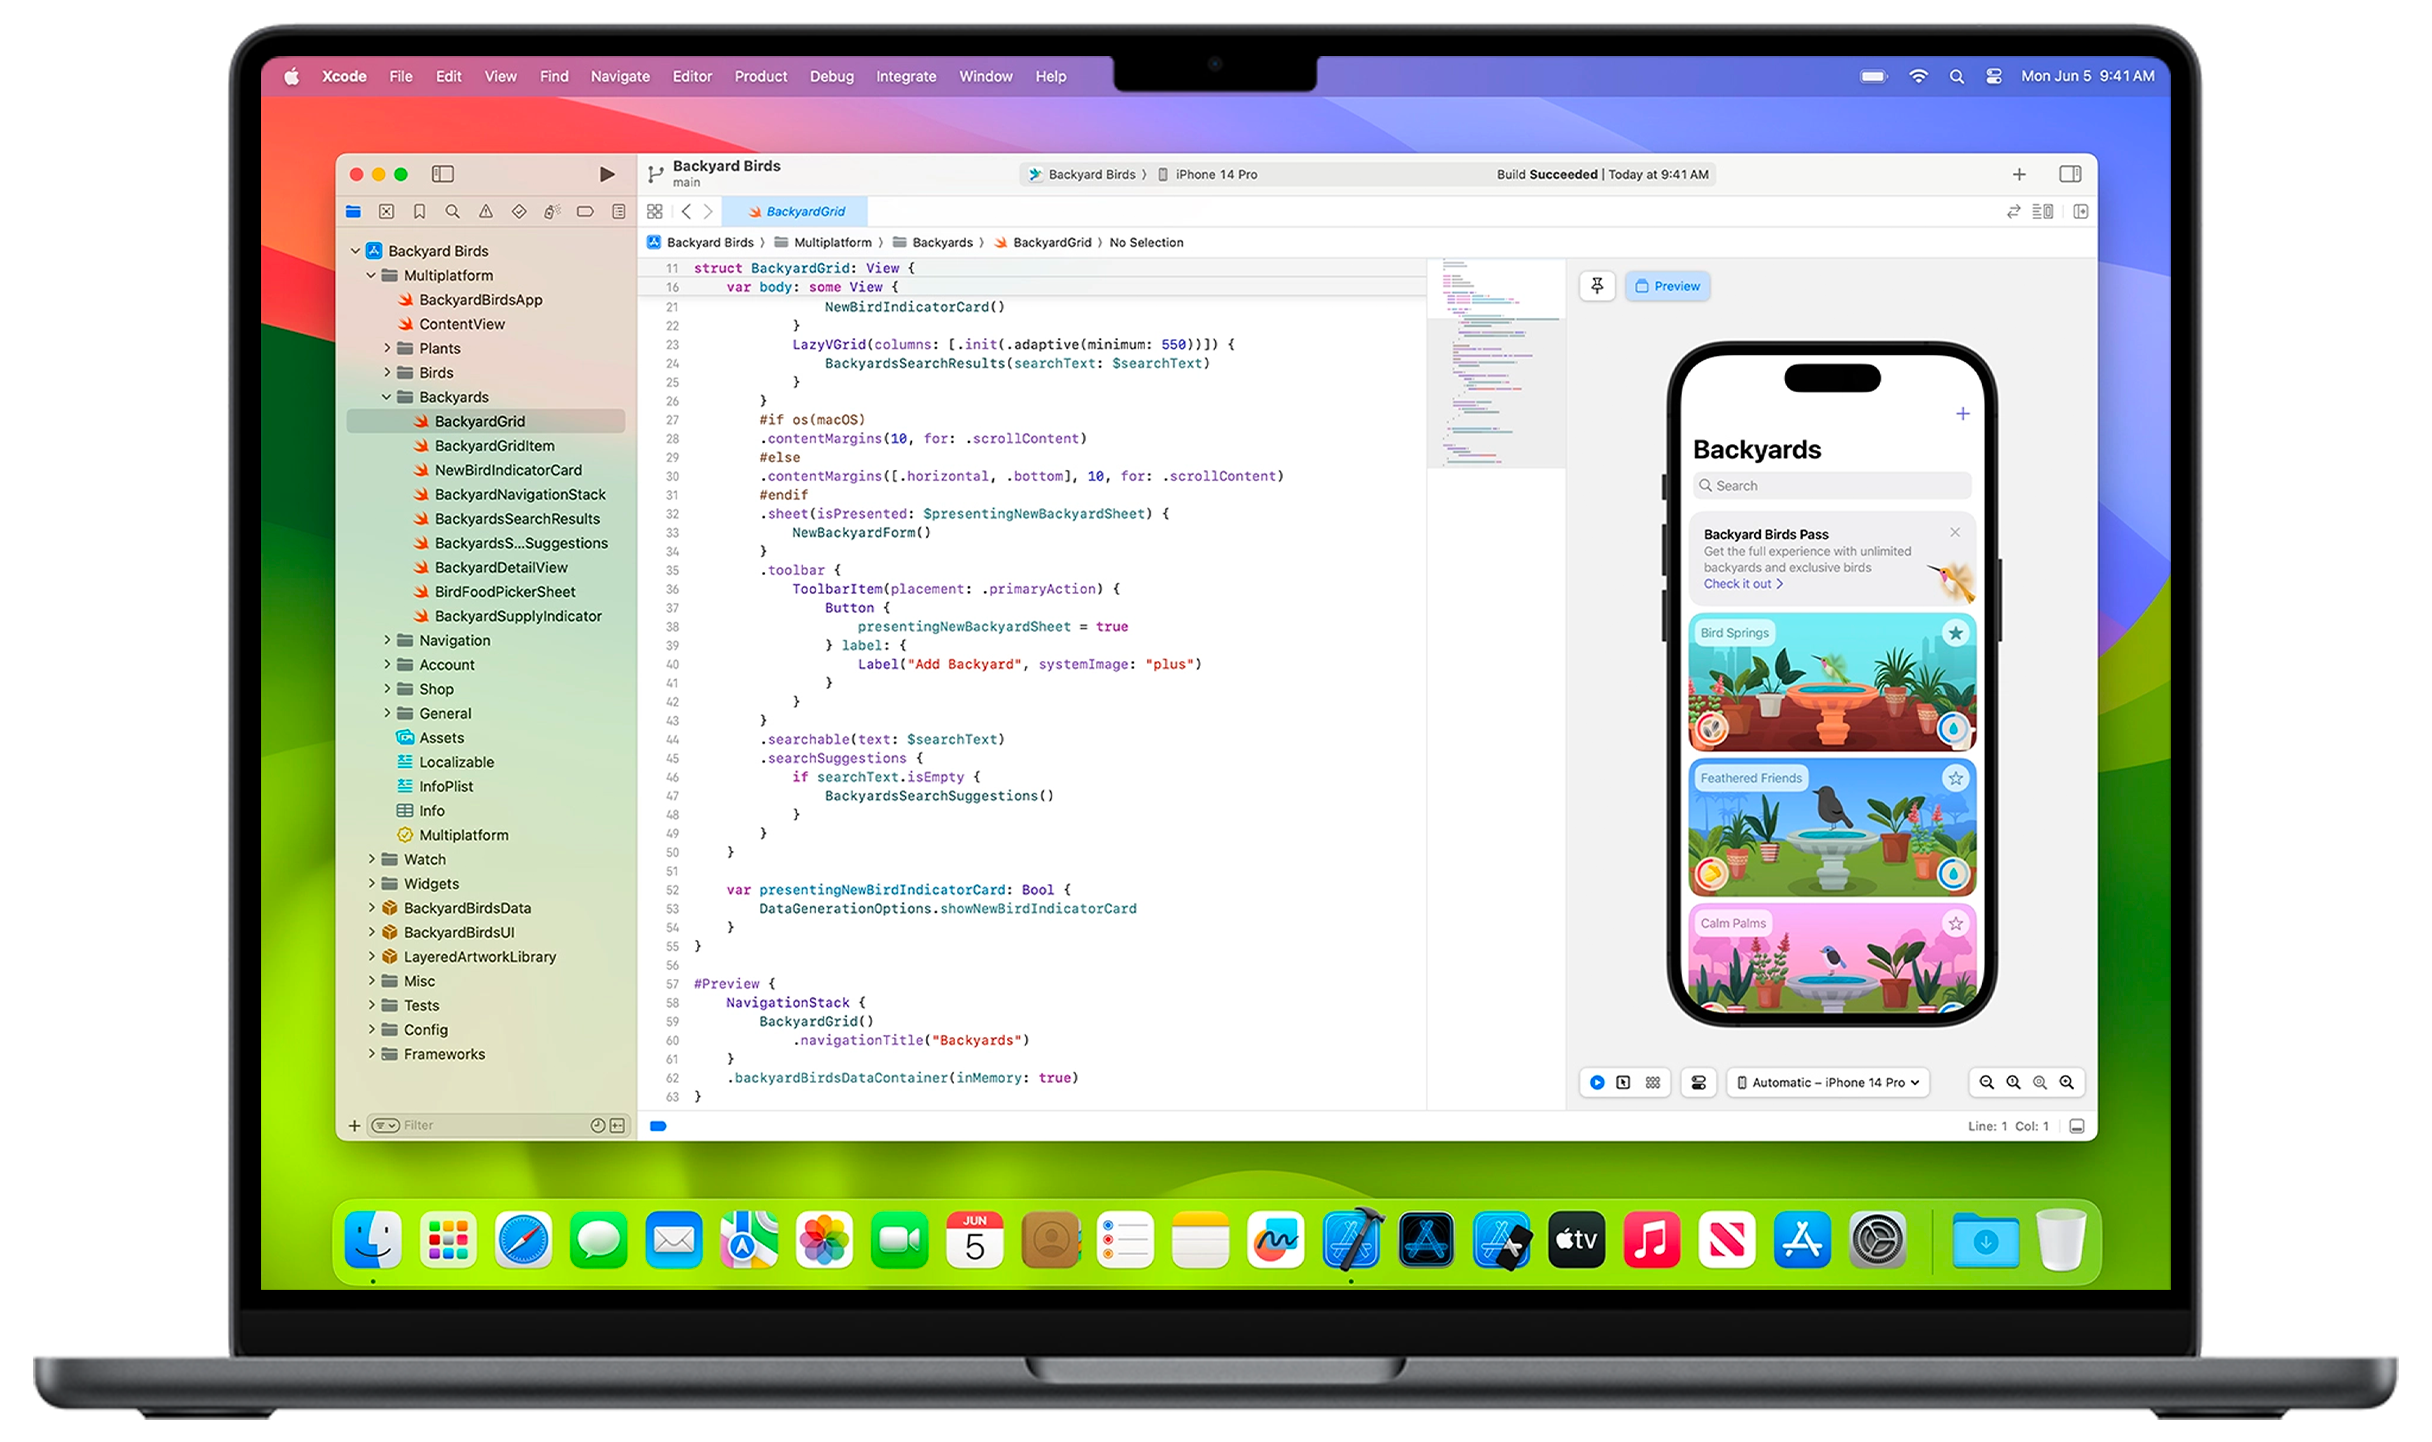Screen dimensions: 2432x1442
Task: Show only source-controlled files filter
Action: tap(618, 1126)
